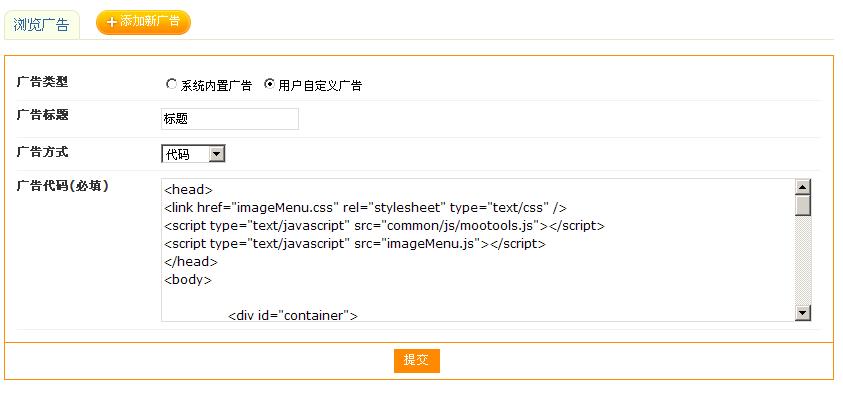Click the plus icon on 添加新广告
This screenshot has height=395, width=843.
click(x=112, y=22)
